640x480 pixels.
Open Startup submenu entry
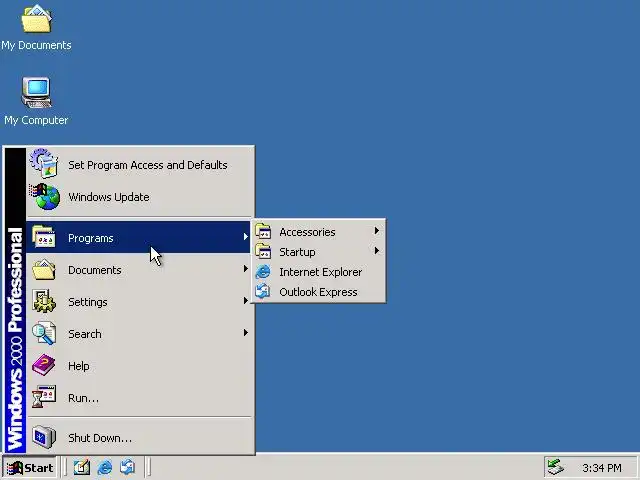tap(318, 252)
